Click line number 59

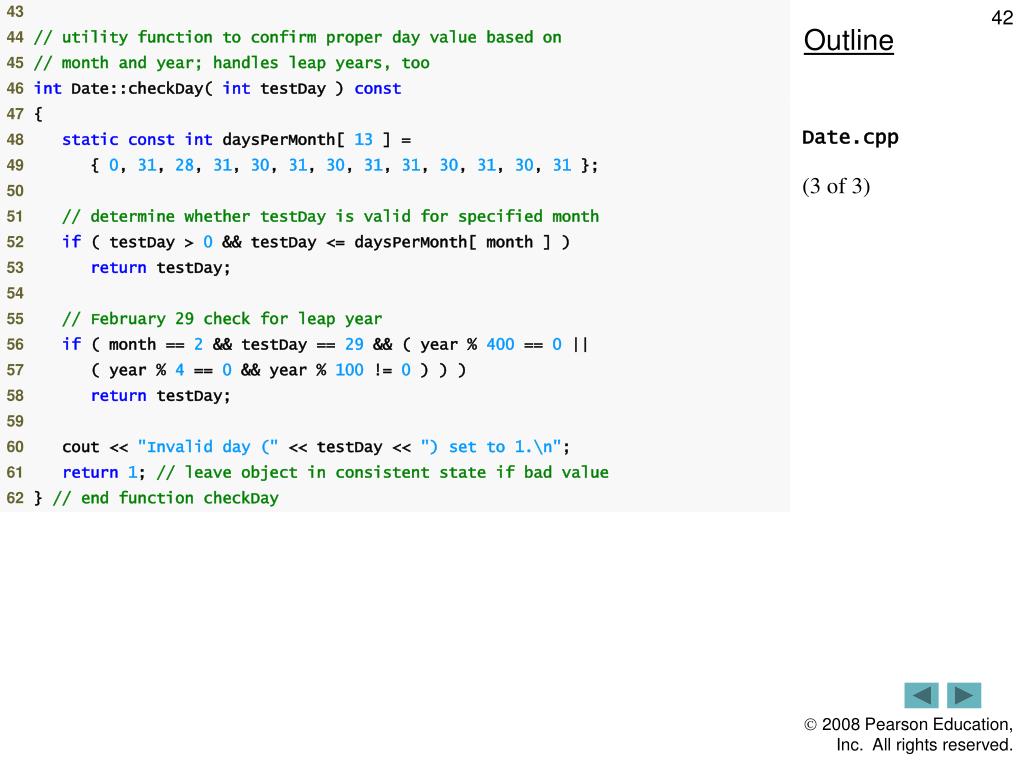[x=15, y=421]
